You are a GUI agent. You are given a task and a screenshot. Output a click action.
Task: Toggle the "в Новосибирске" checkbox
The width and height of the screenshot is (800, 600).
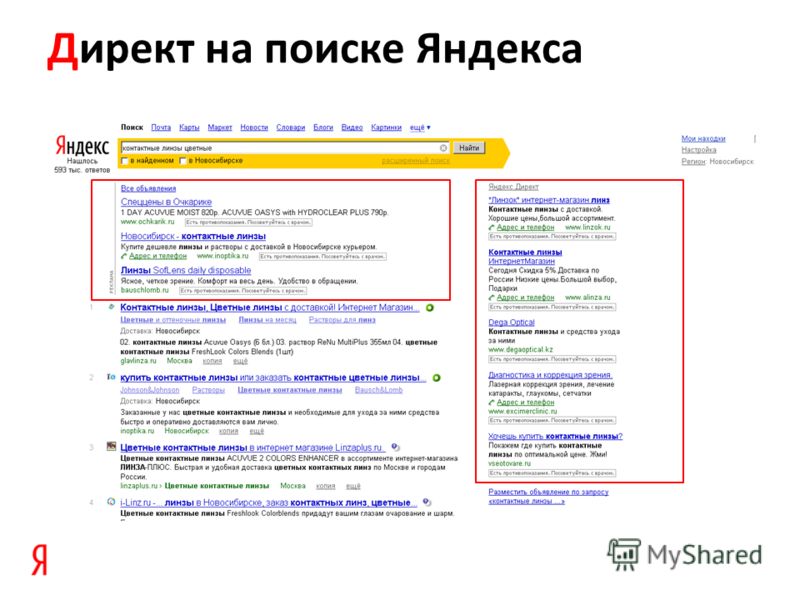tap(183, 161)
